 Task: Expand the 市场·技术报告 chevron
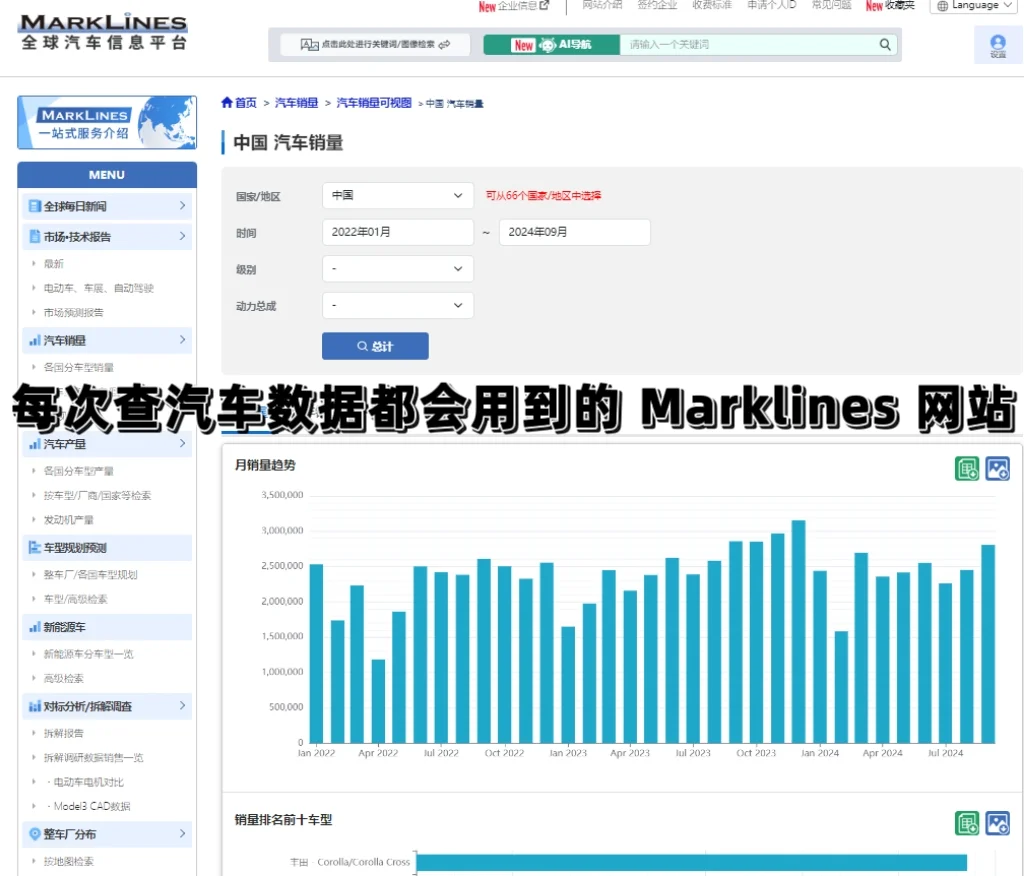[182, 236]
